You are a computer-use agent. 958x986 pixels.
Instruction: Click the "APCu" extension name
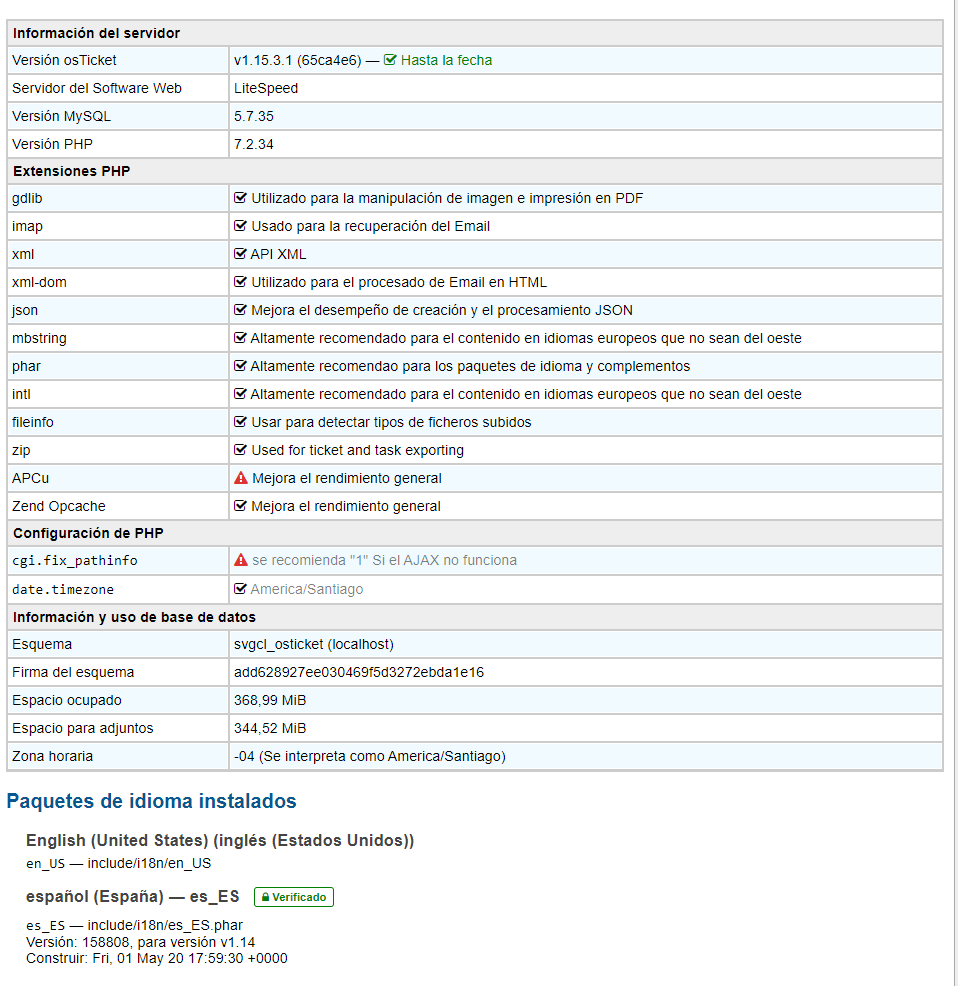30,478
